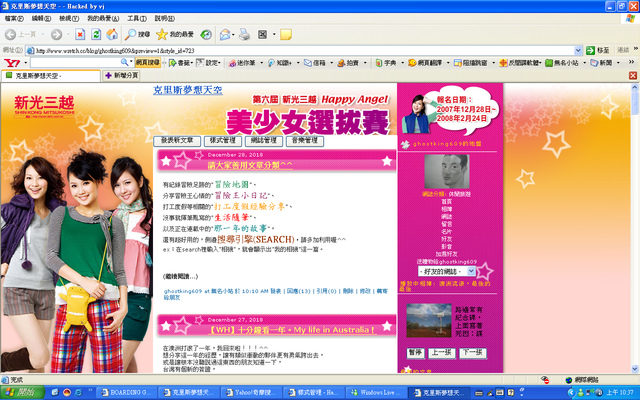
Task: Open the 克里斯夢想天空 blog title link
Action: [188, 90]
